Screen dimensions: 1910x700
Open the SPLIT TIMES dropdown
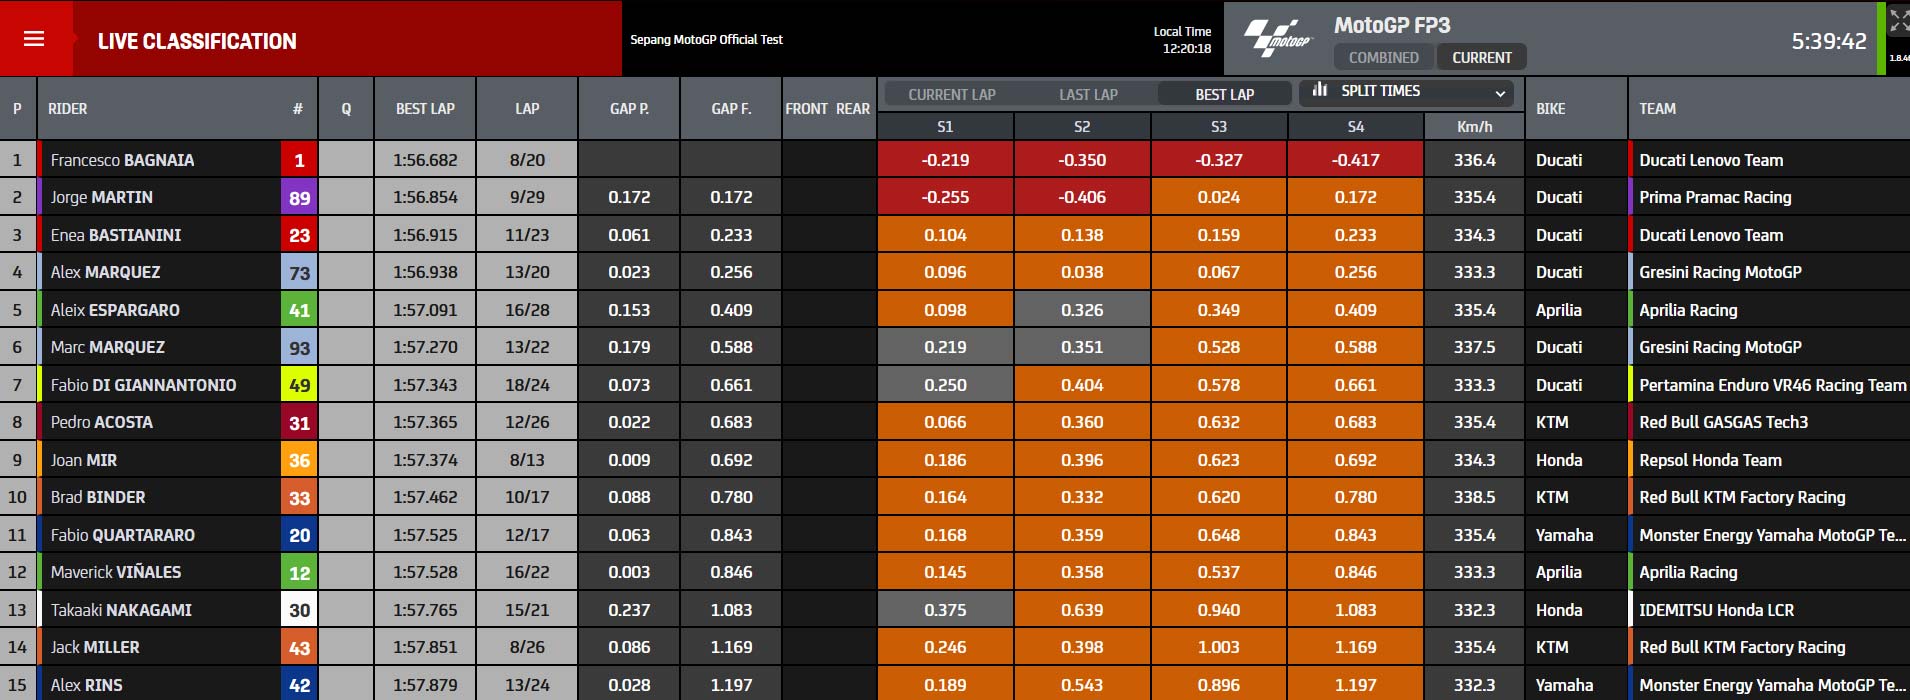1406,92
